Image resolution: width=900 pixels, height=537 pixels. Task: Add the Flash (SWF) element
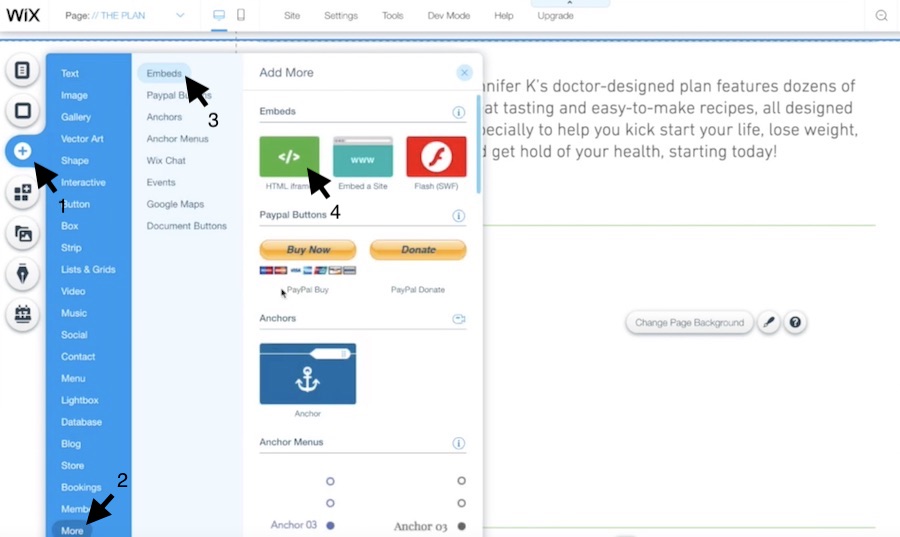[x=436, y=157]
